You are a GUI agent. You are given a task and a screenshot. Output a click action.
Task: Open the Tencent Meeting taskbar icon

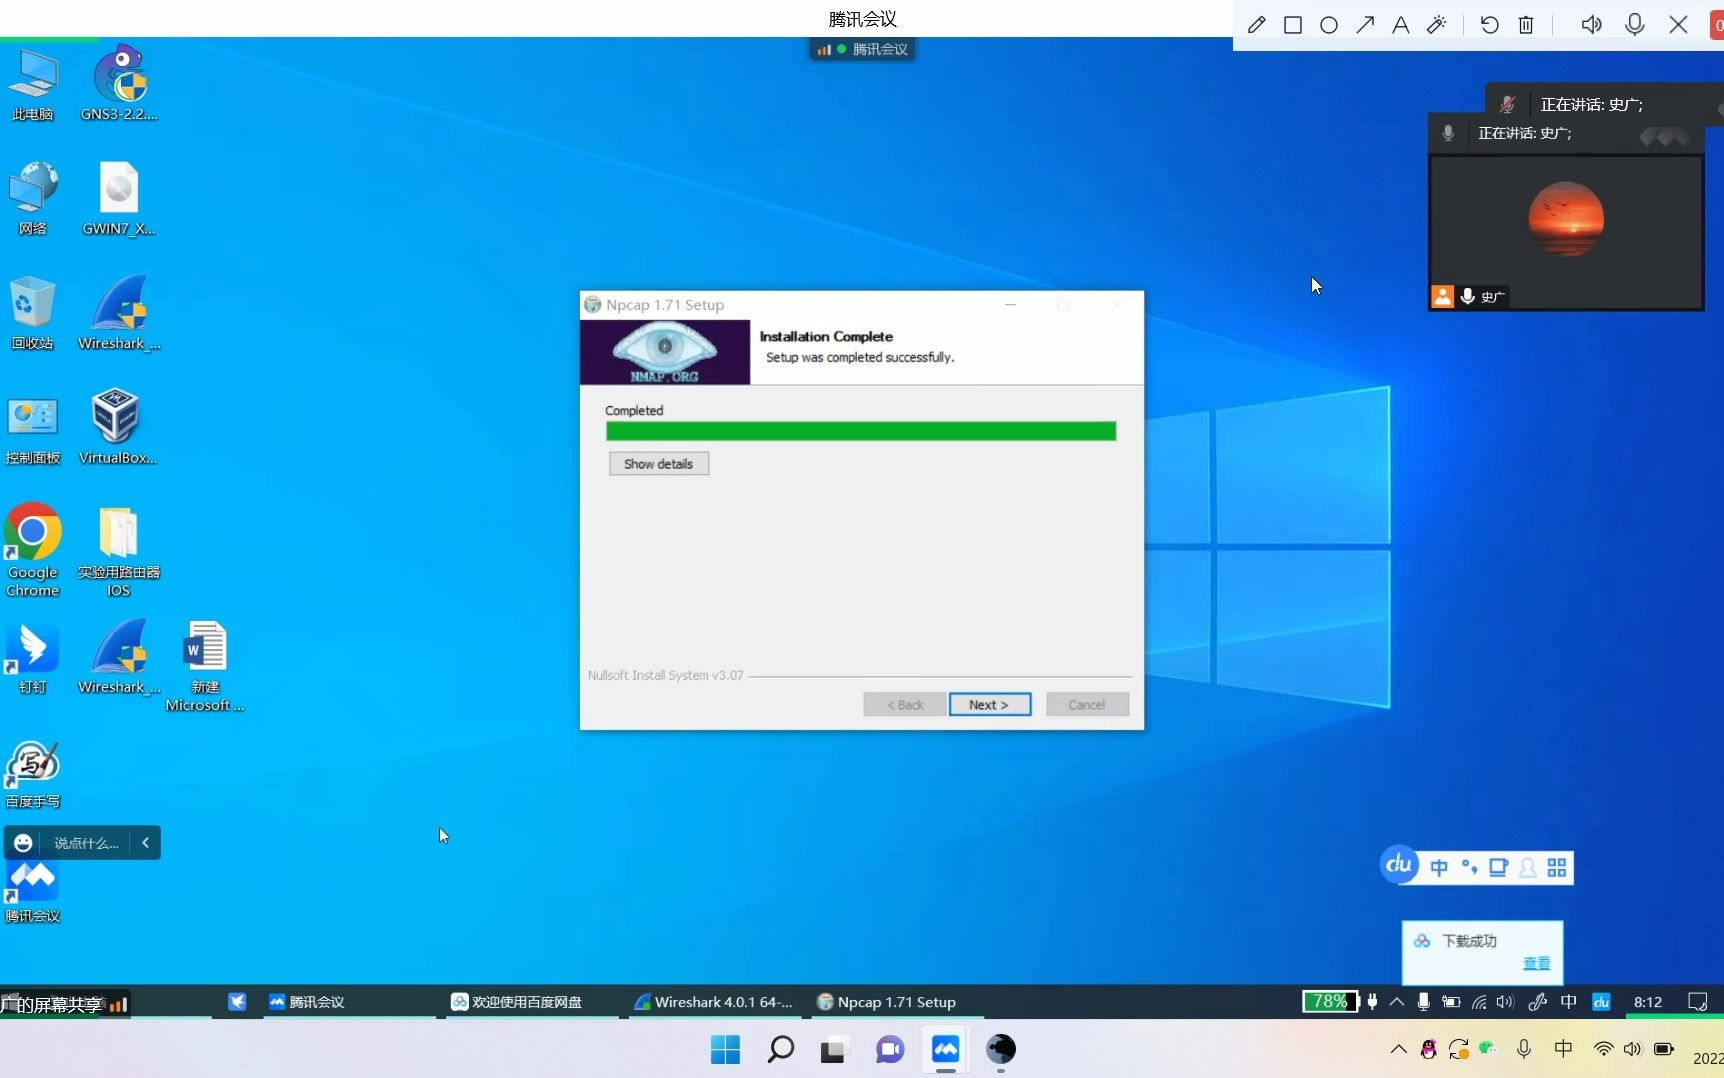point(945,1049)
